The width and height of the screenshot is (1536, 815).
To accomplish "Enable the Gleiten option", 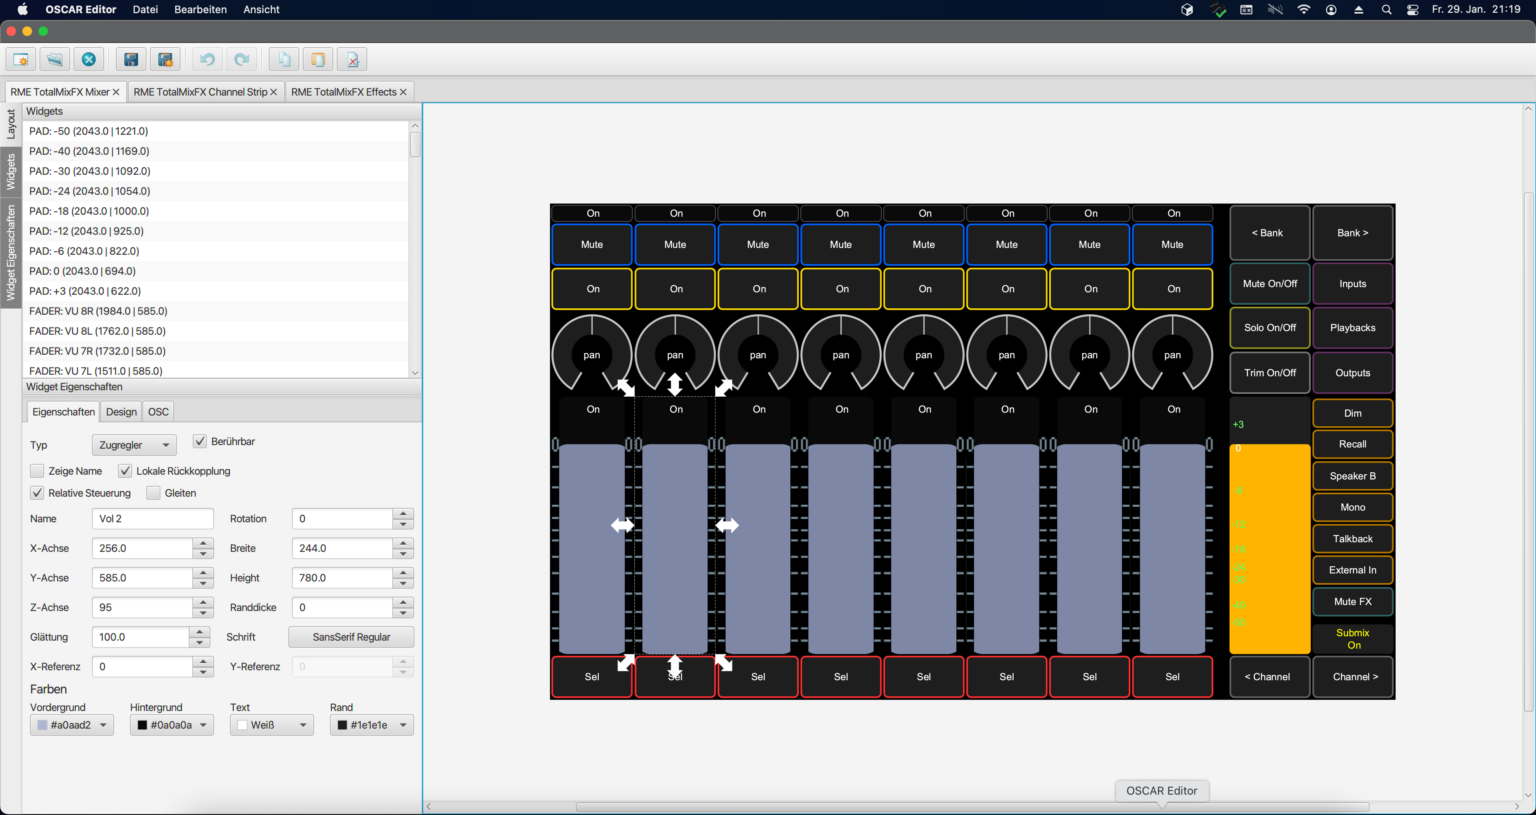I will click(153, 492).
